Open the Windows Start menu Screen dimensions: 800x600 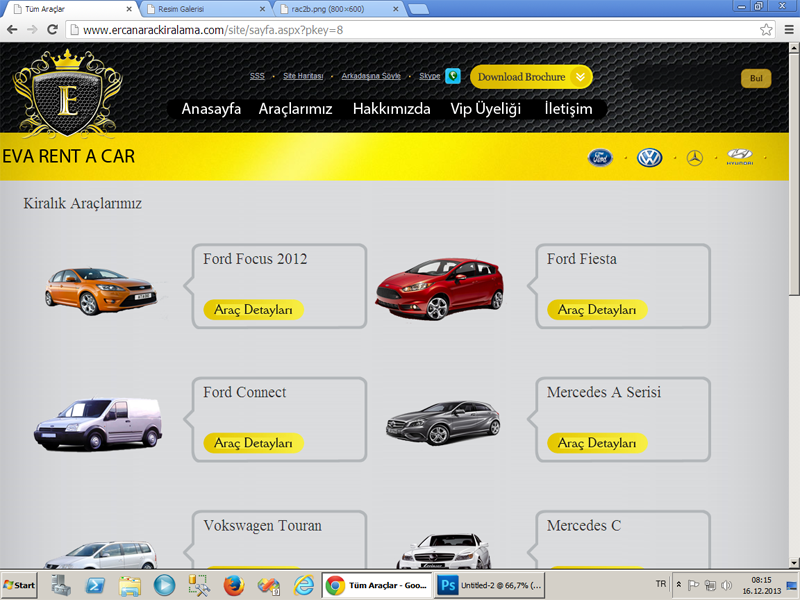19,585
